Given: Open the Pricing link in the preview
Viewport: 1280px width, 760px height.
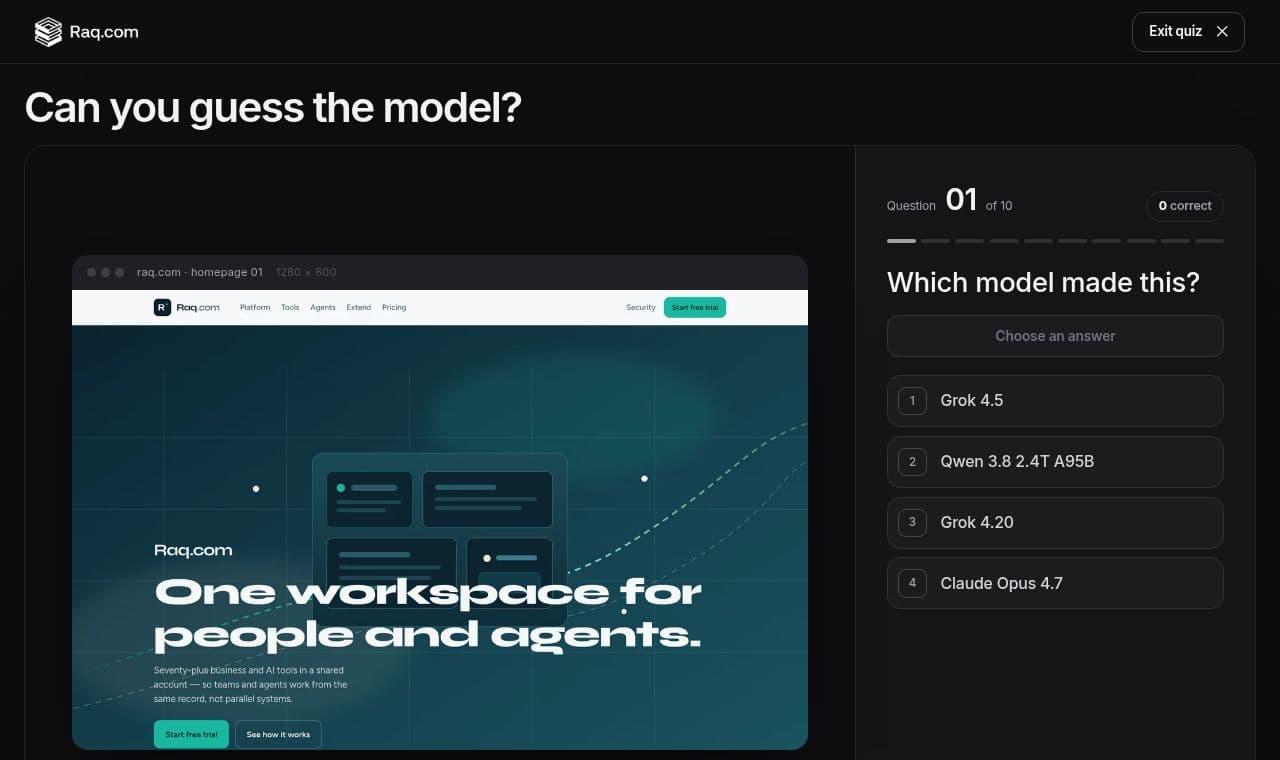Looking at the screenshot, I should (x=394, y=307).
